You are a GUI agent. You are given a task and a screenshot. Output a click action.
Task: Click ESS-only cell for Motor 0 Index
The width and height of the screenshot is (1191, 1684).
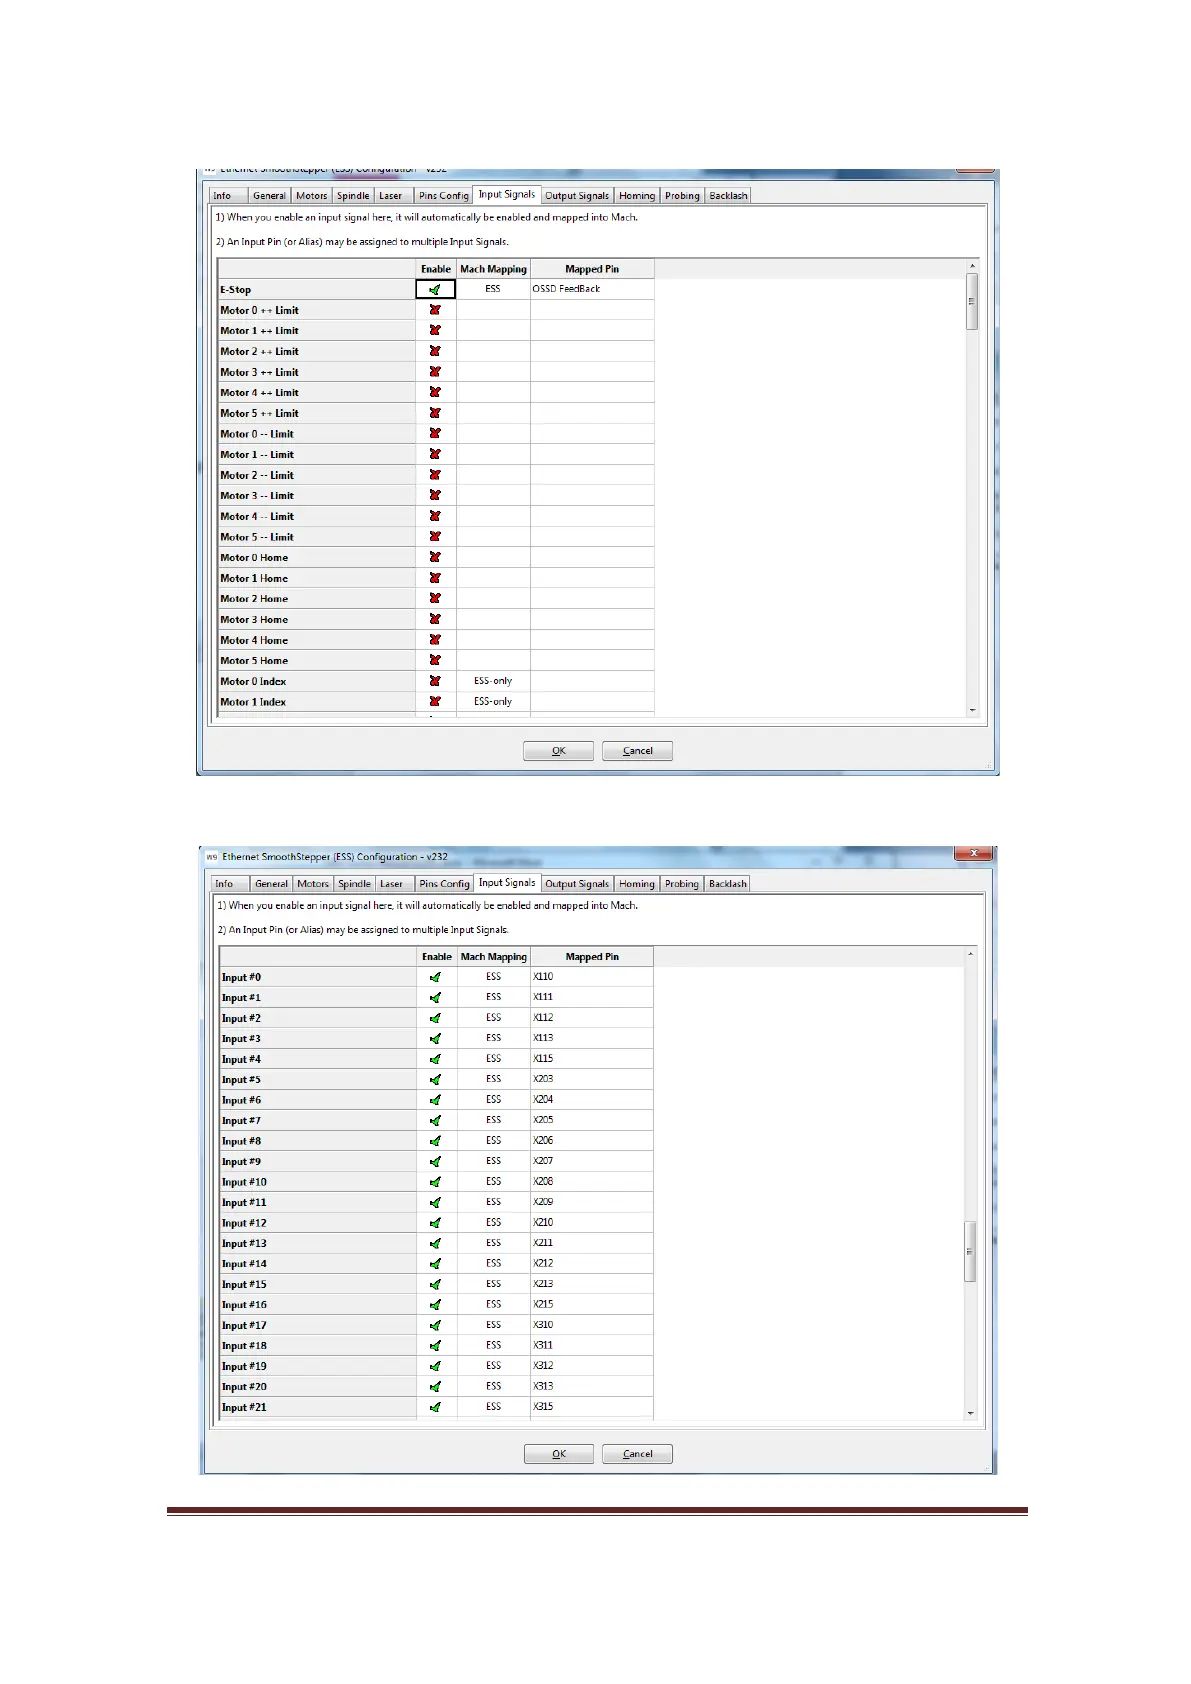(x=493, y=681)
